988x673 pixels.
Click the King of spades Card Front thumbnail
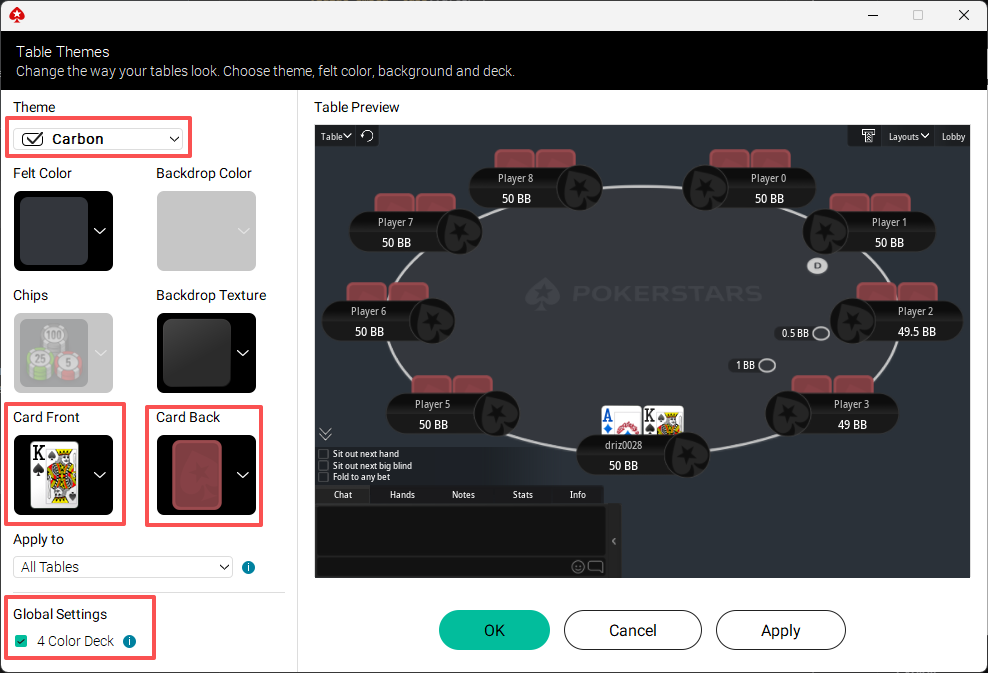tap(55, 475)
